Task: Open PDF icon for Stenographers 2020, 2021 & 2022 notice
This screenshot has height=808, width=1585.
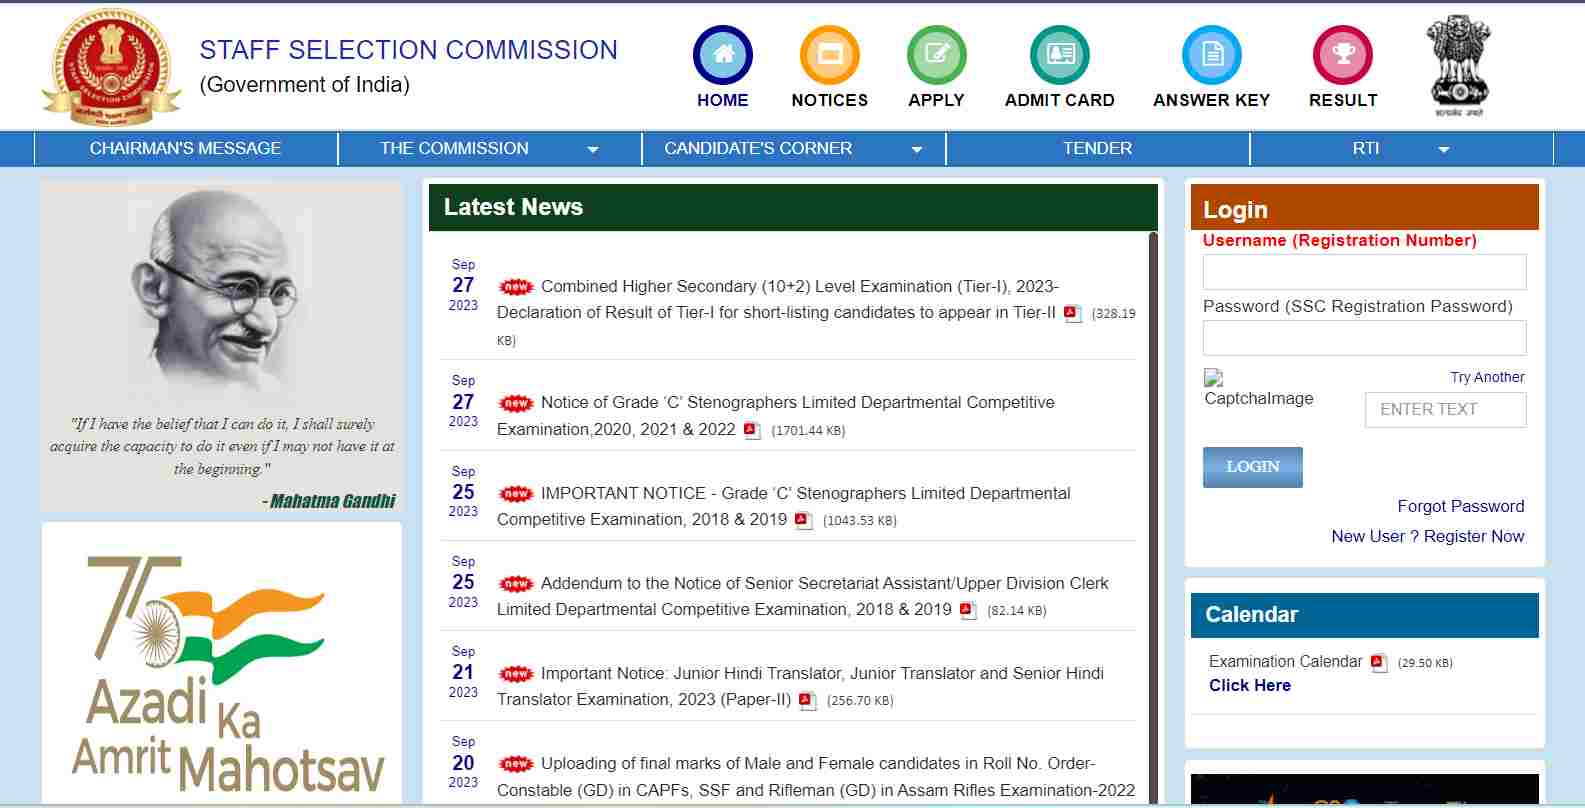Action: tap(752, 430)
